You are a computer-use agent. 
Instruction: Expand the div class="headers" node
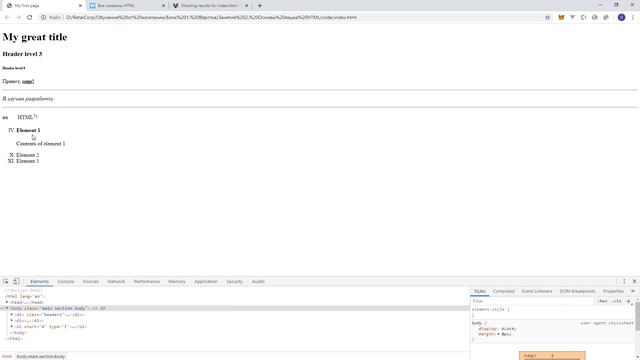pyautogui.click(x=12, y=315)
